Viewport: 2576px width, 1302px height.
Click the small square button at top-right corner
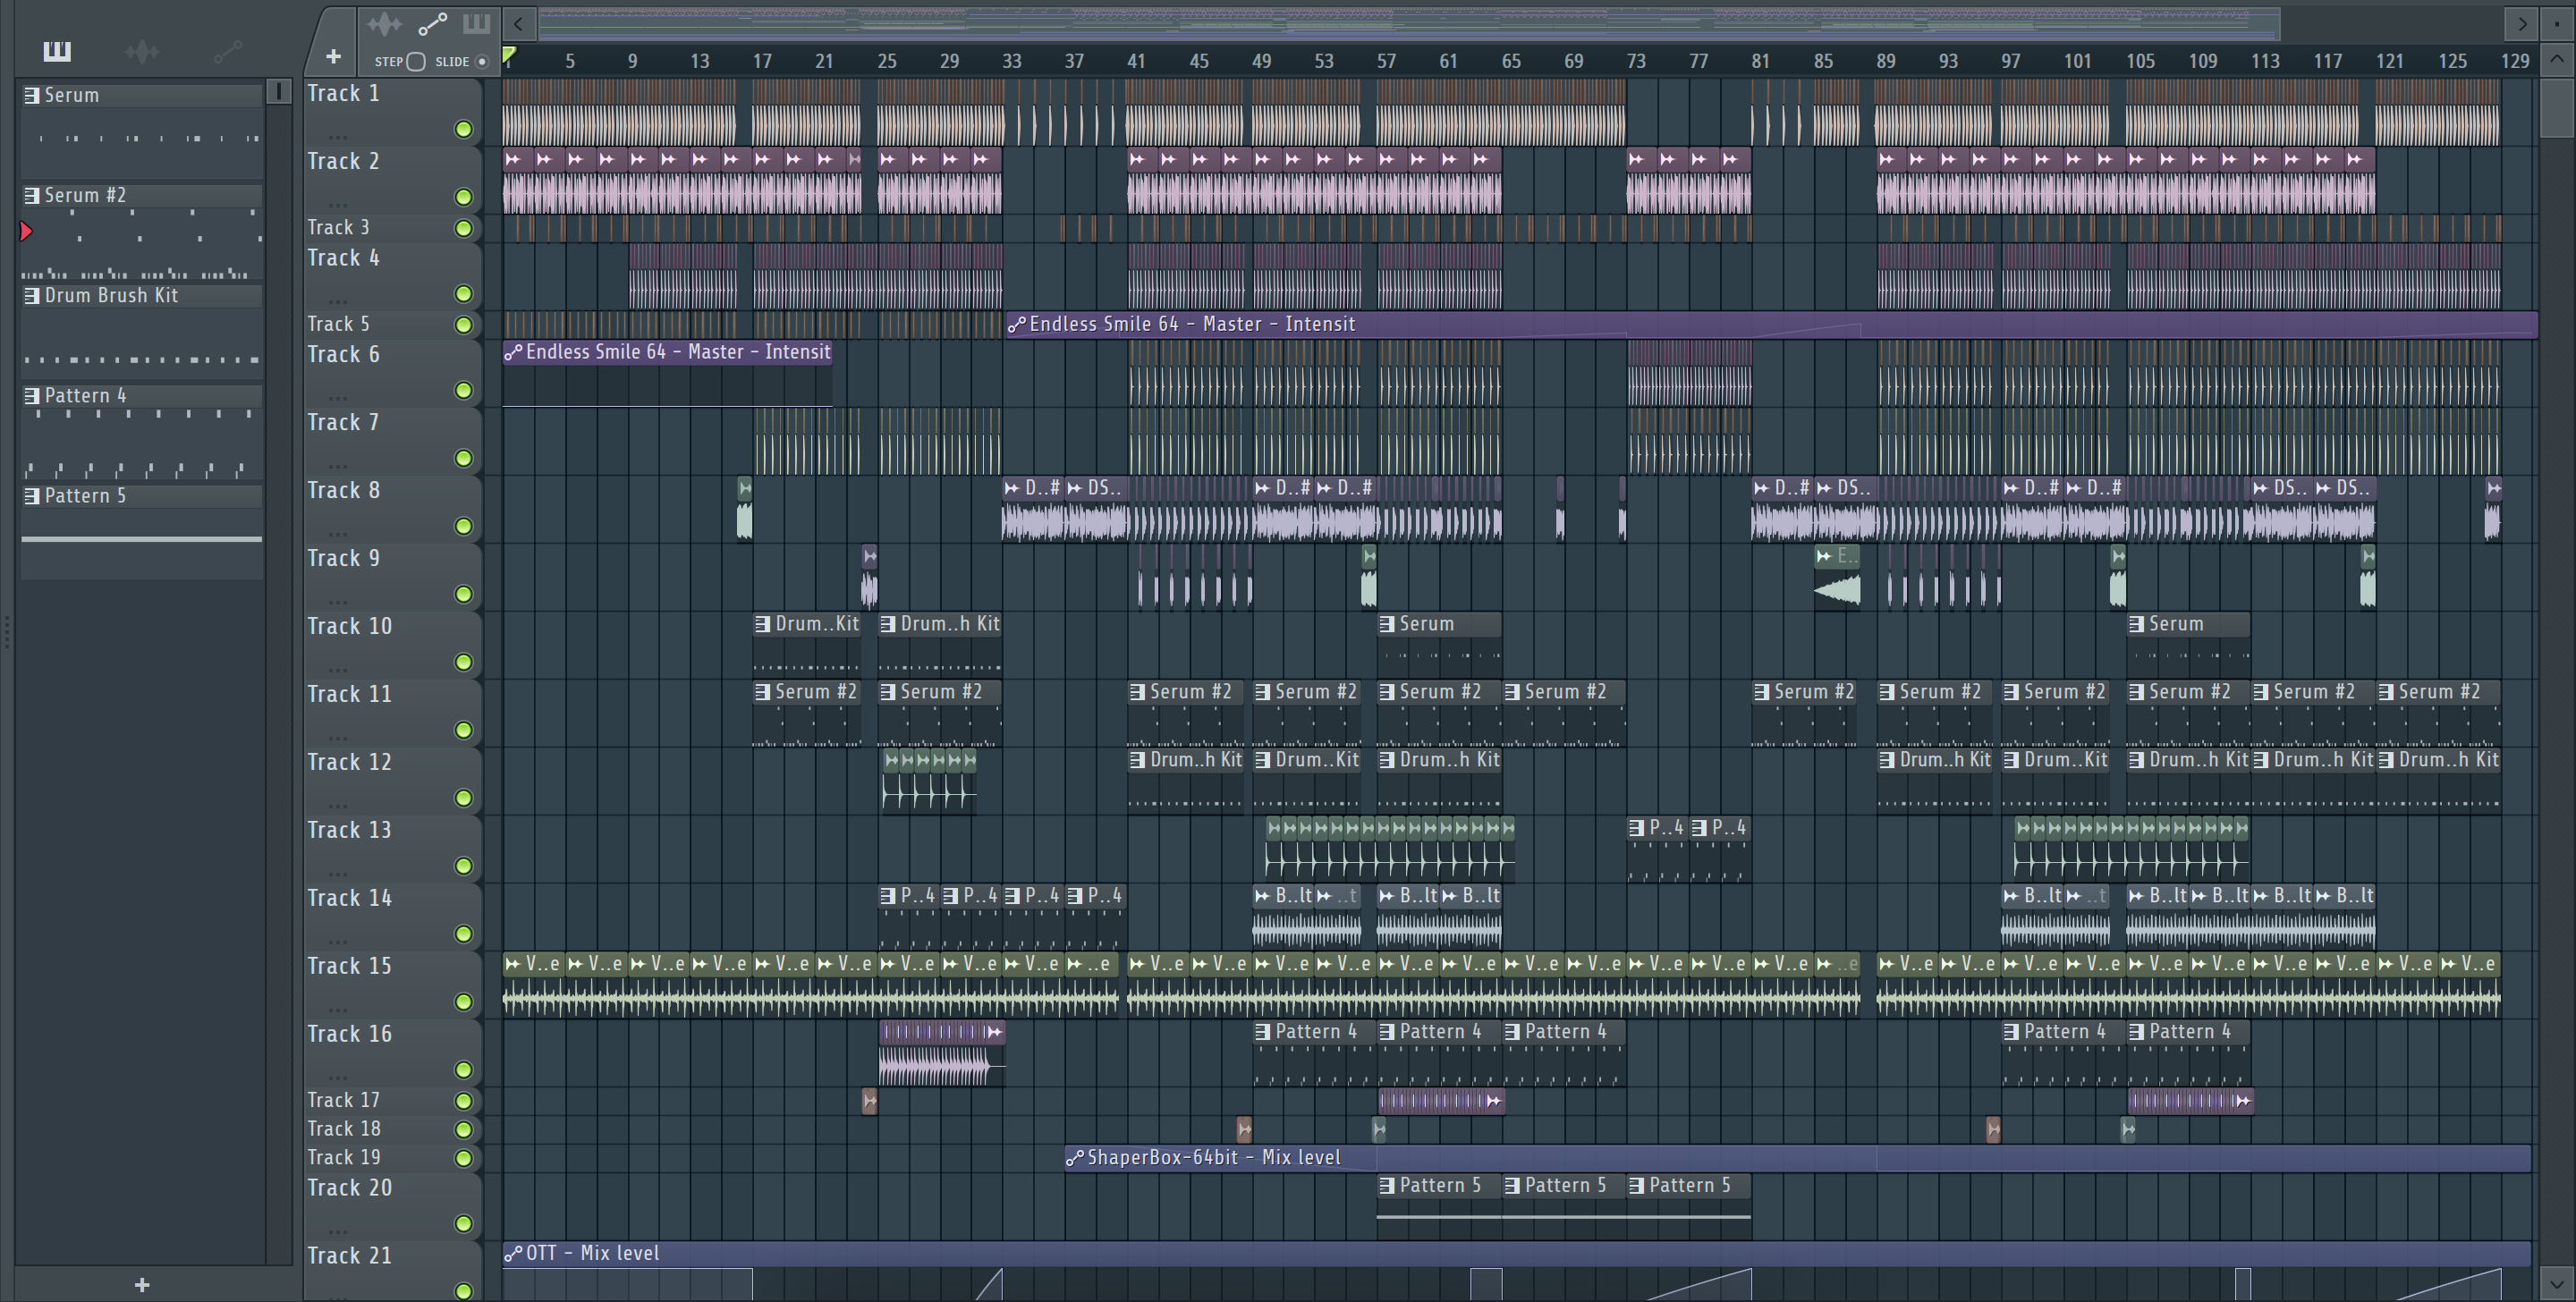(x=2556, y=23)
